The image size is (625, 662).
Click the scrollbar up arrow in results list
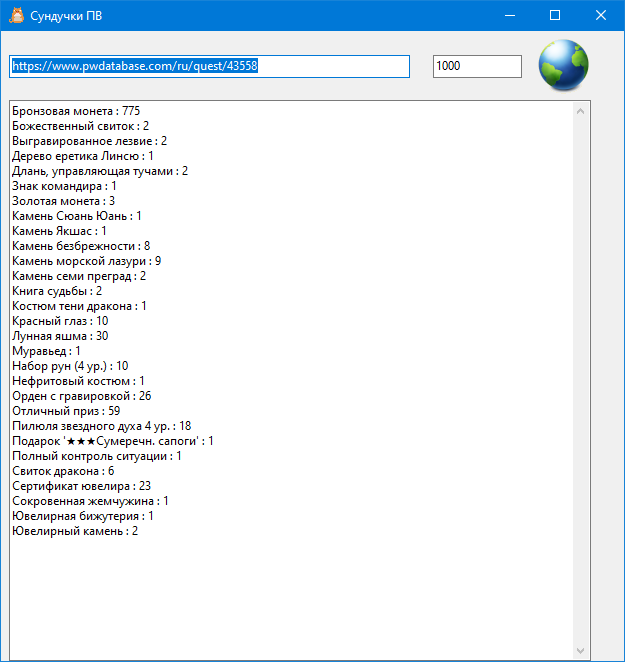(x=580, y=110)
